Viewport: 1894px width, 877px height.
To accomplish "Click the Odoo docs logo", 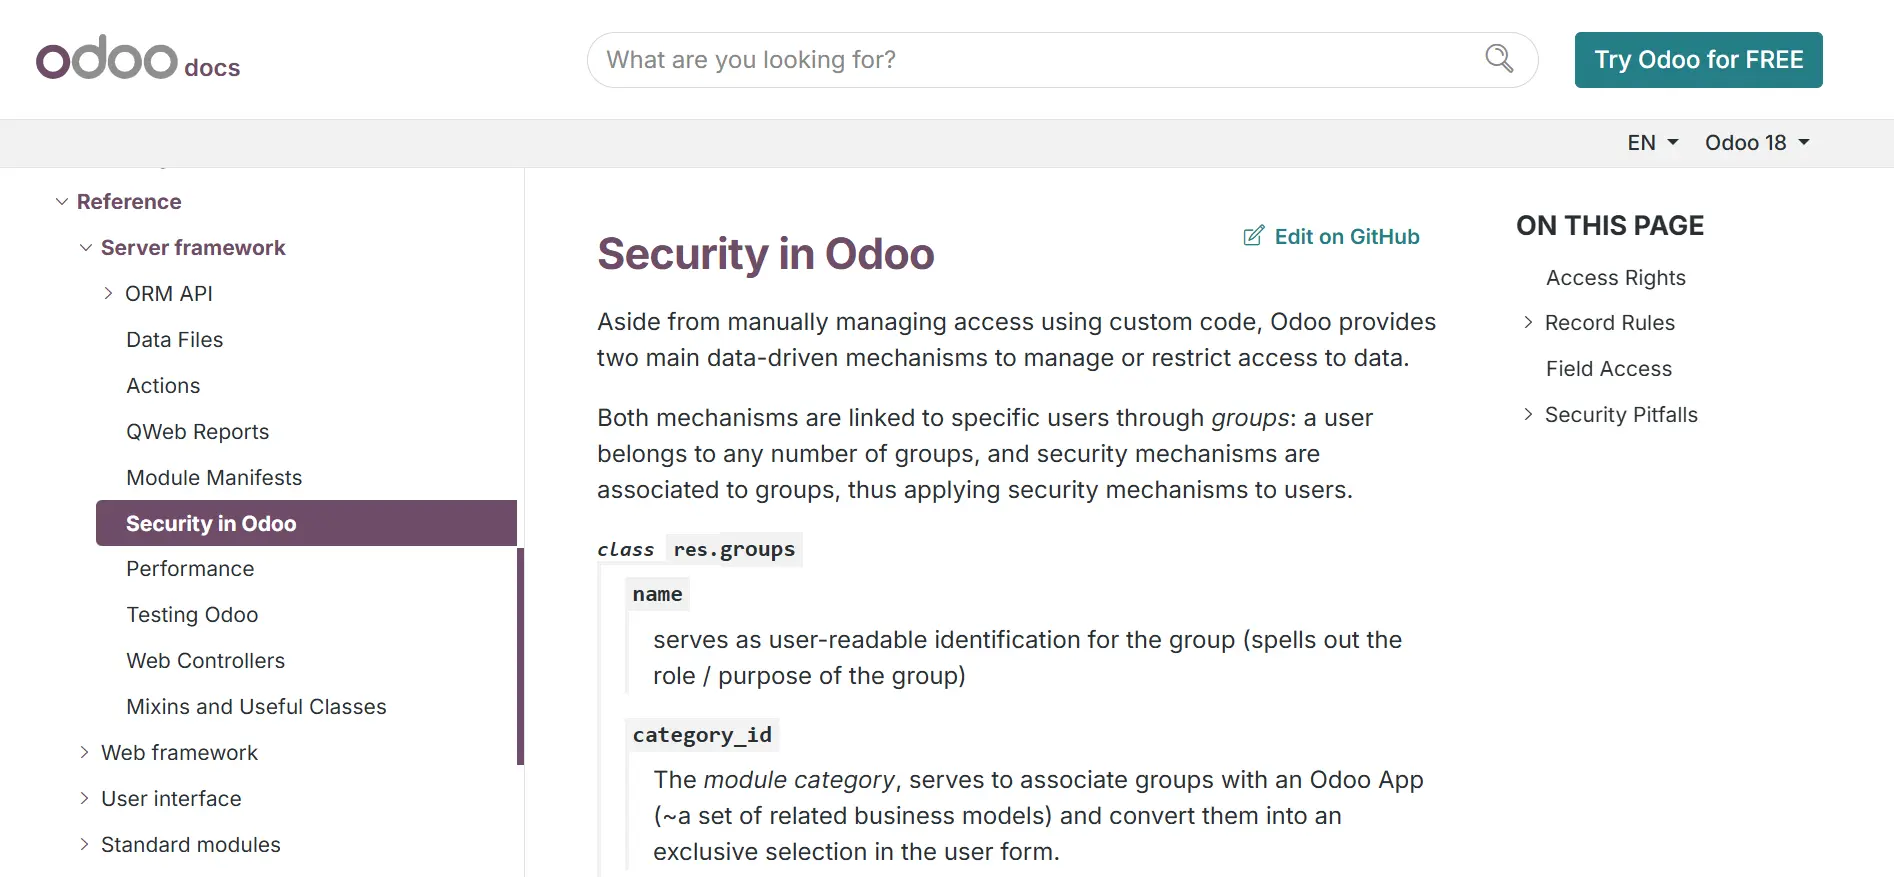I will pos(138,59).
